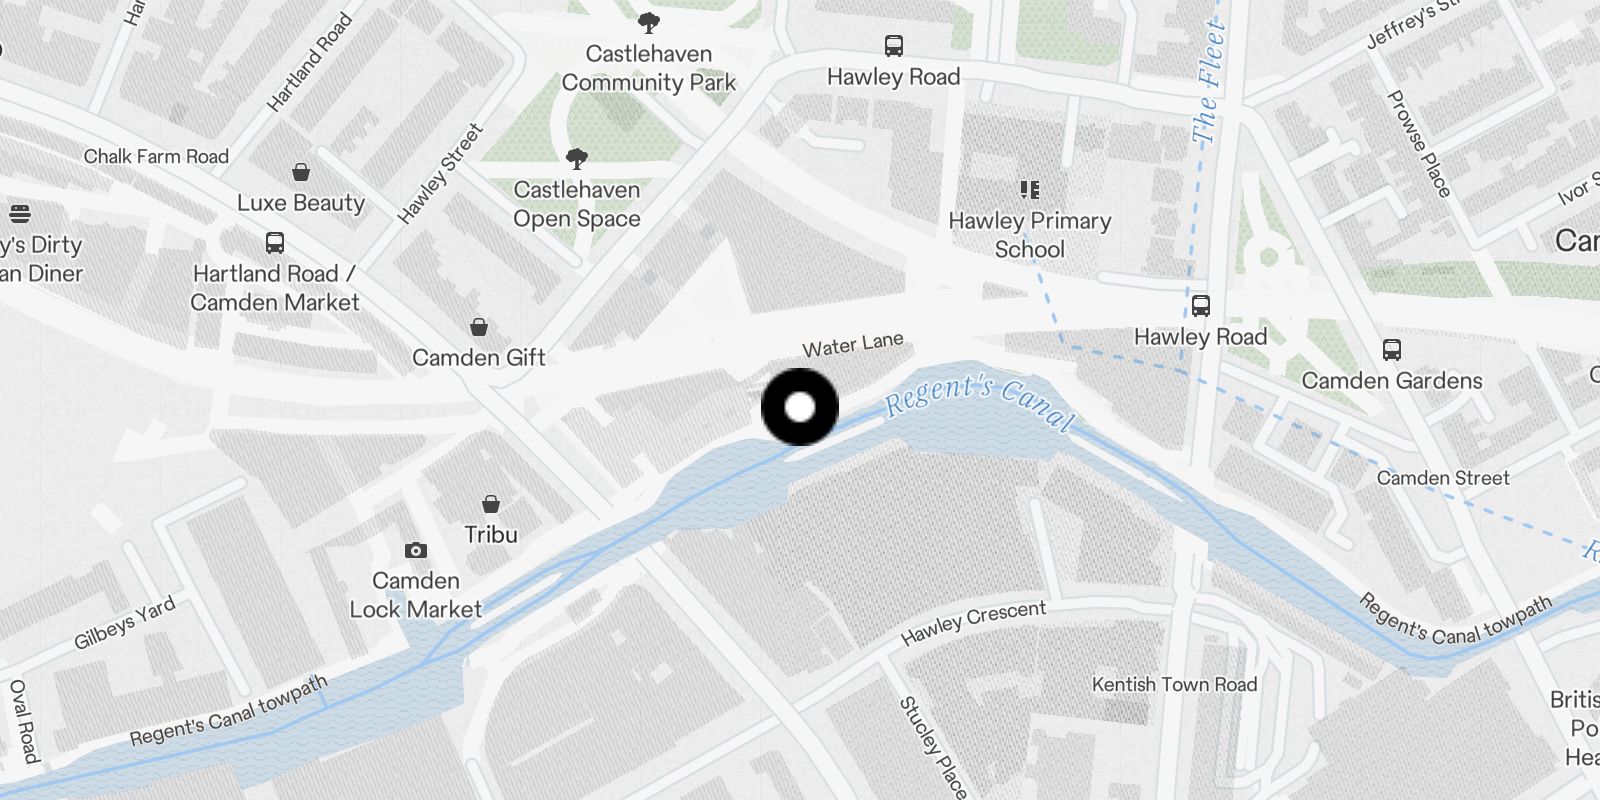Select the bus stop icon above the top Hawley Road label

pos(894,46)
